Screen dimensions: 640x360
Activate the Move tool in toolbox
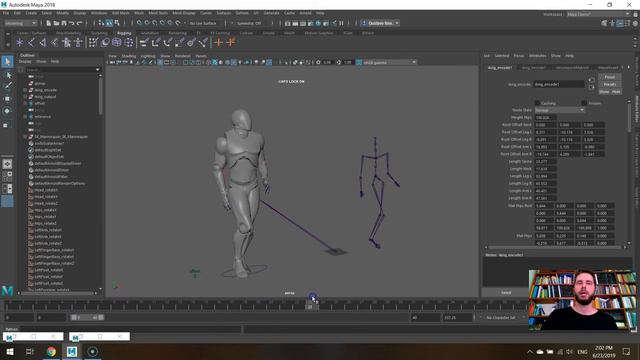point(7,98)
